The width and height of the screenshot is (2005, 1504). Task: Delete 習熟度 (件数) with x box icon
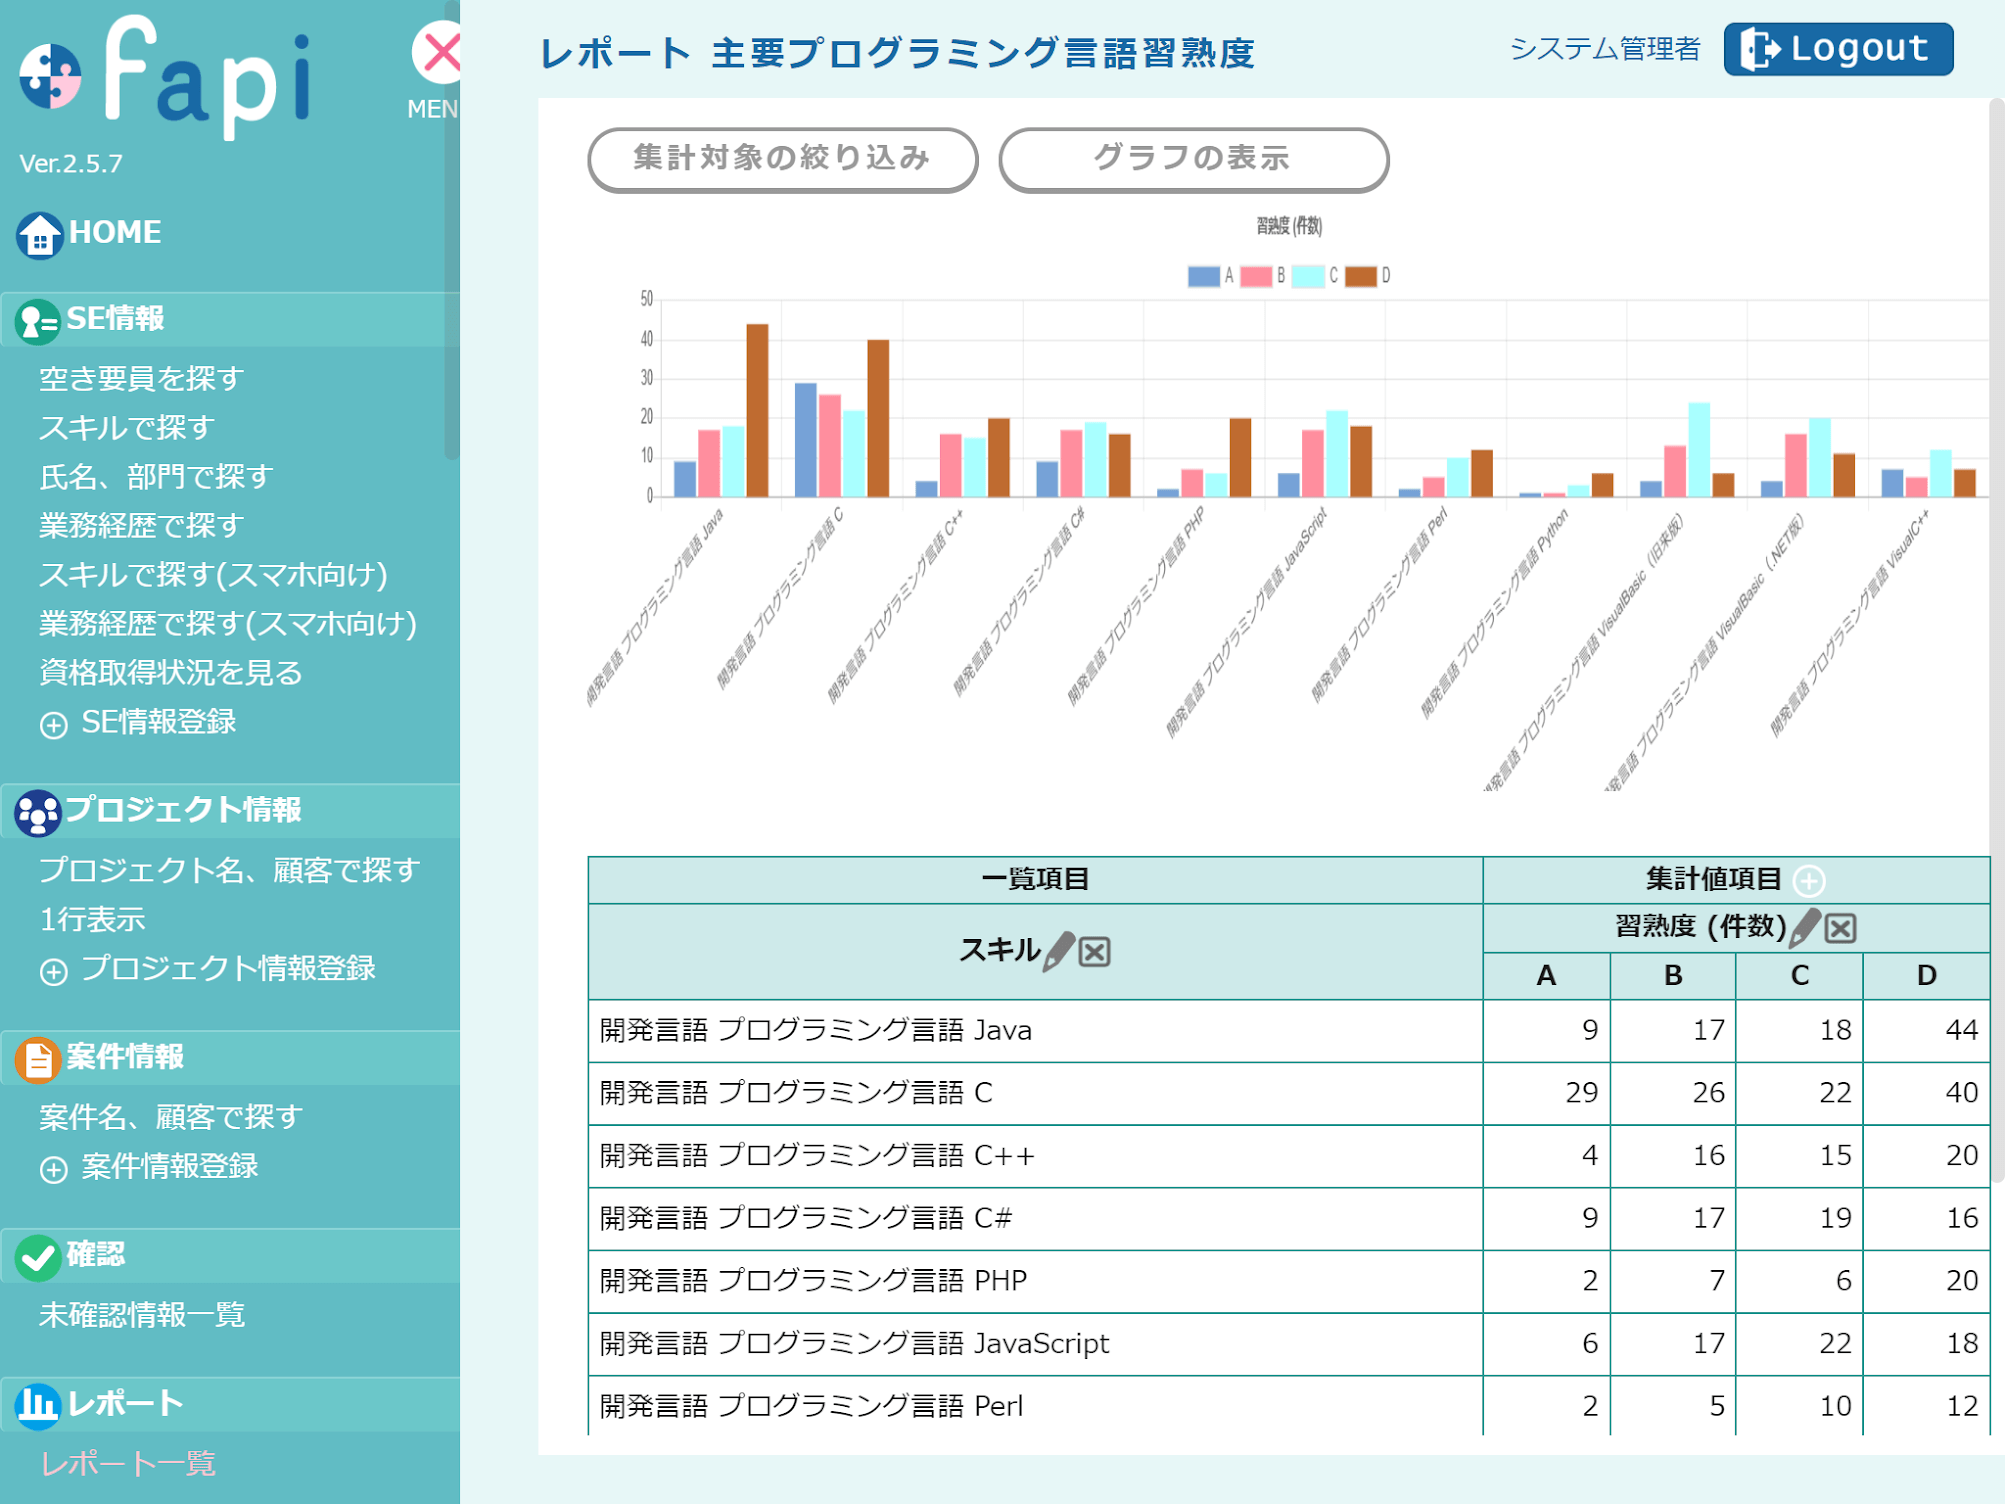[1840, 929]
